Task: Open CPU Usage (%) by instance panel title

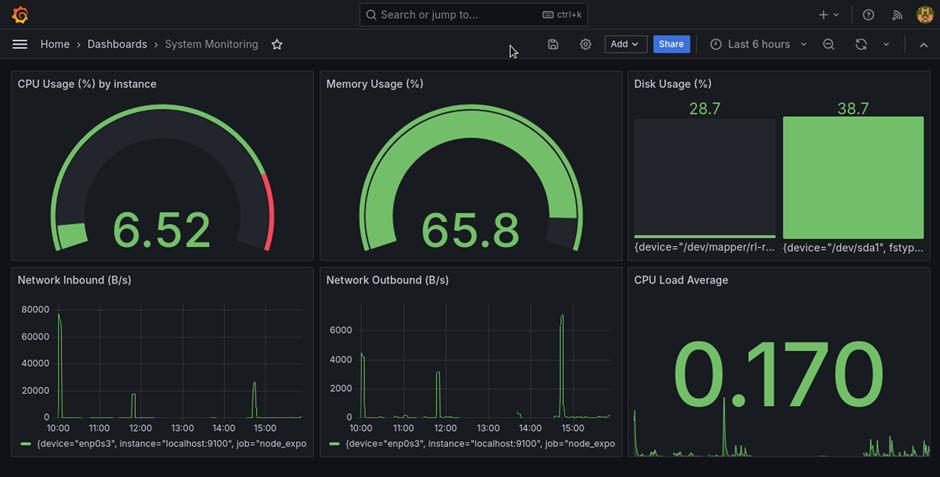Action: point(87,84)
